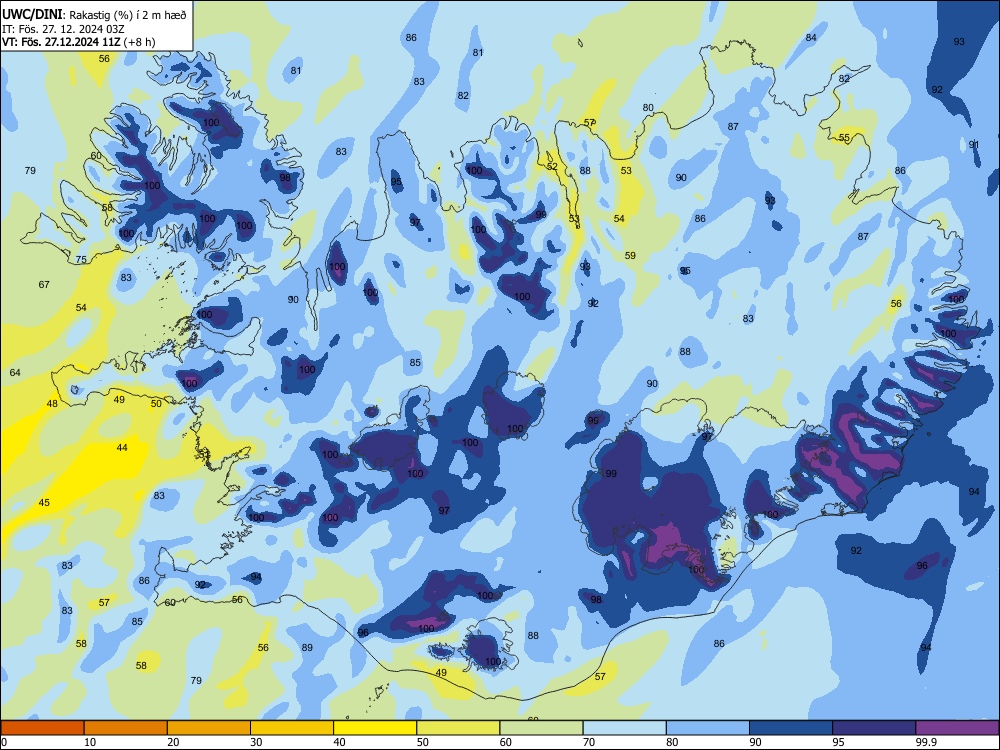Choose the golden 30–40 legend color band
This screenshot has height=750, width=1000.
292,728
